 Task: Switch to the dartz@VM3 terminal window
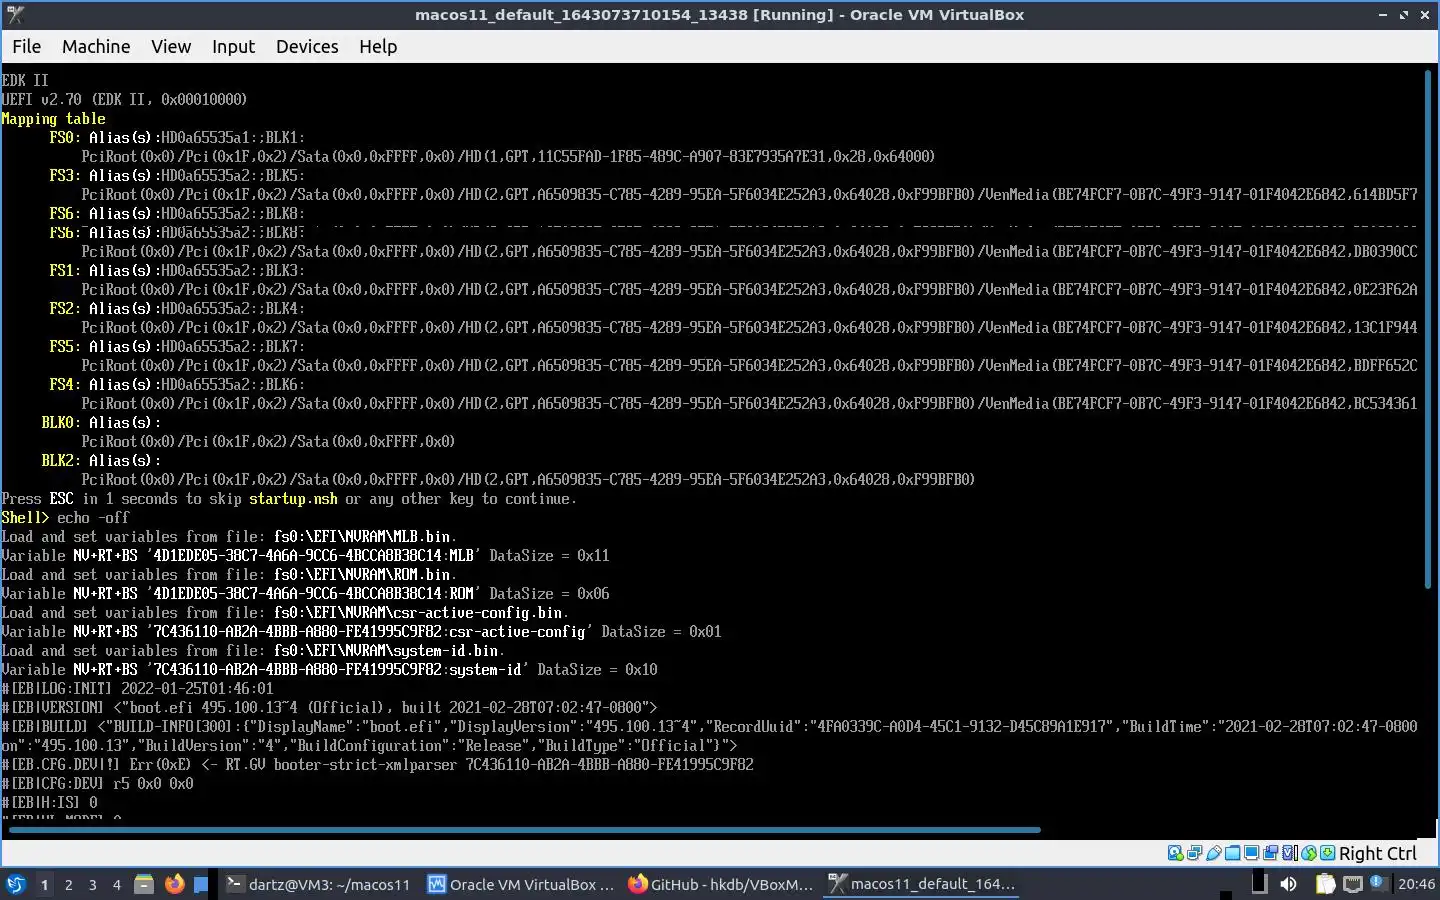click(317, 884)
